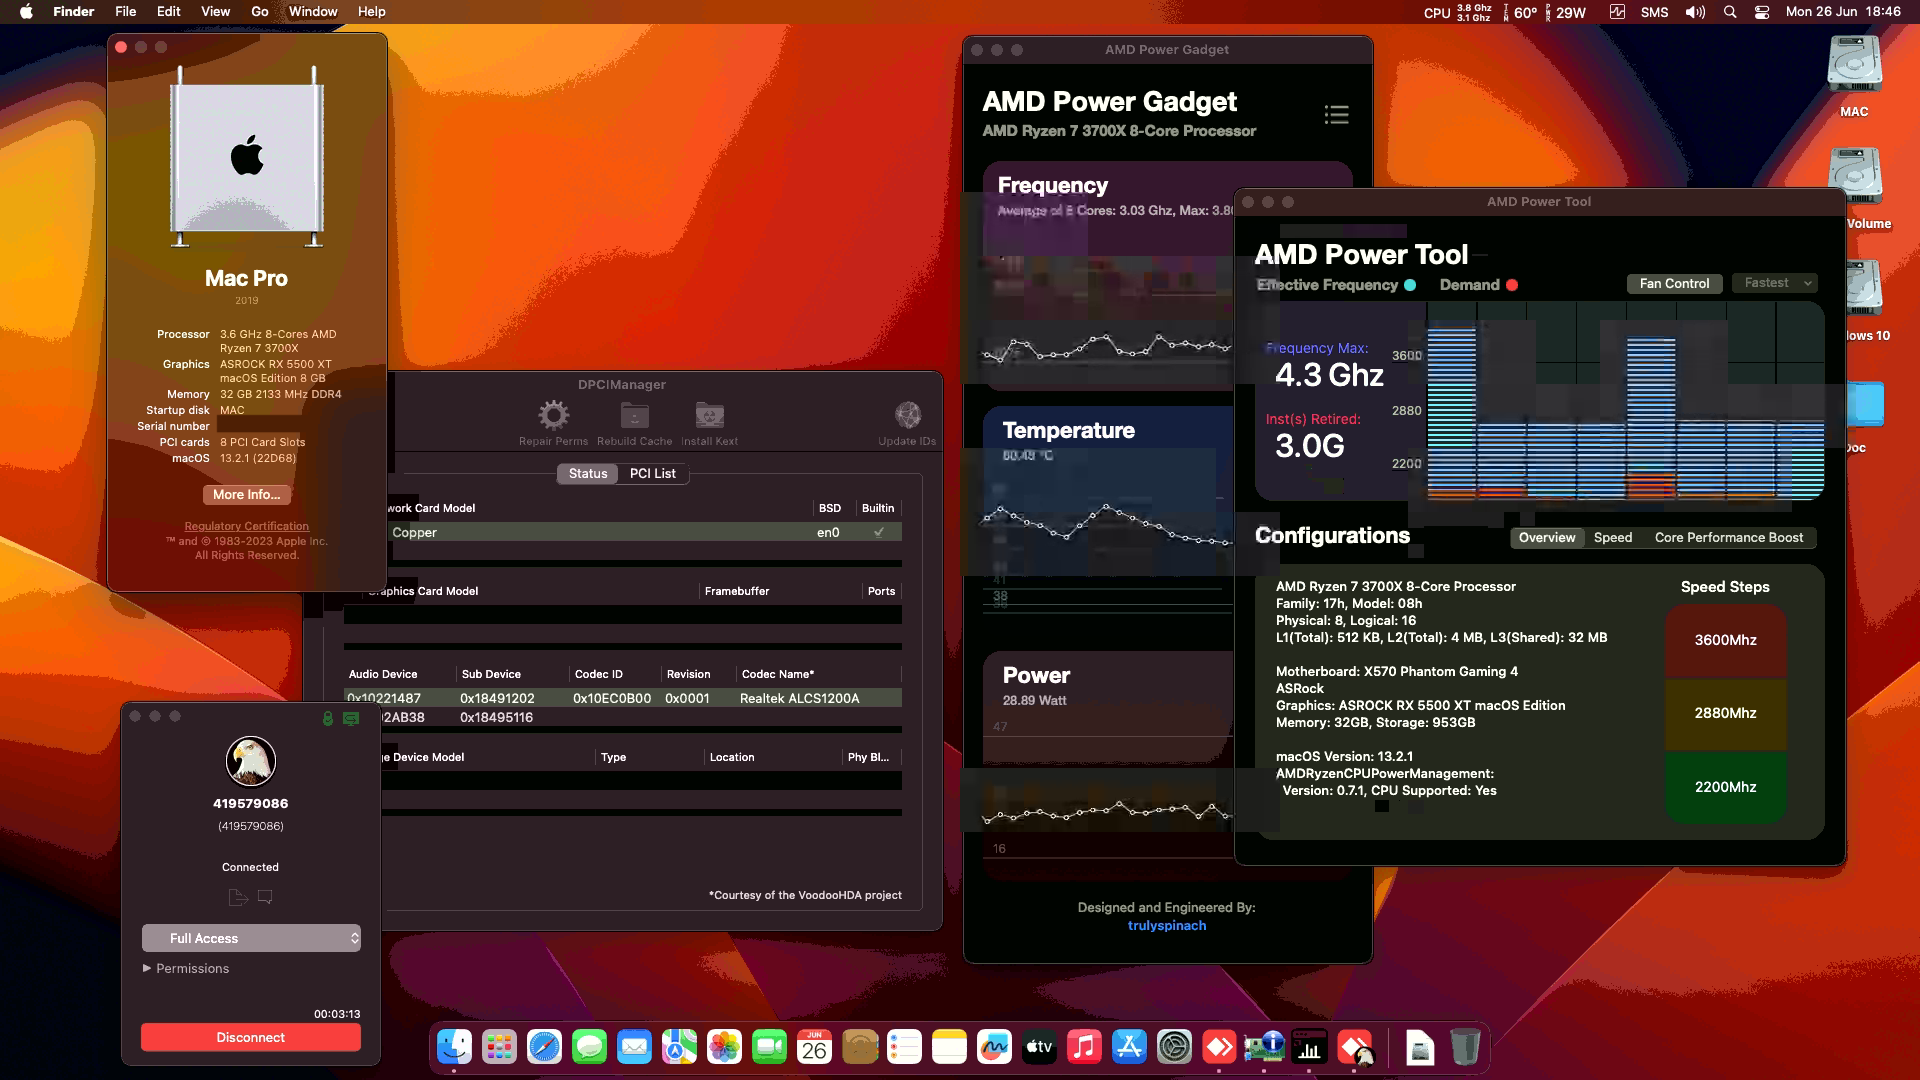
Task: Open the Finder File menu
Action: click(x=125, y=12)
